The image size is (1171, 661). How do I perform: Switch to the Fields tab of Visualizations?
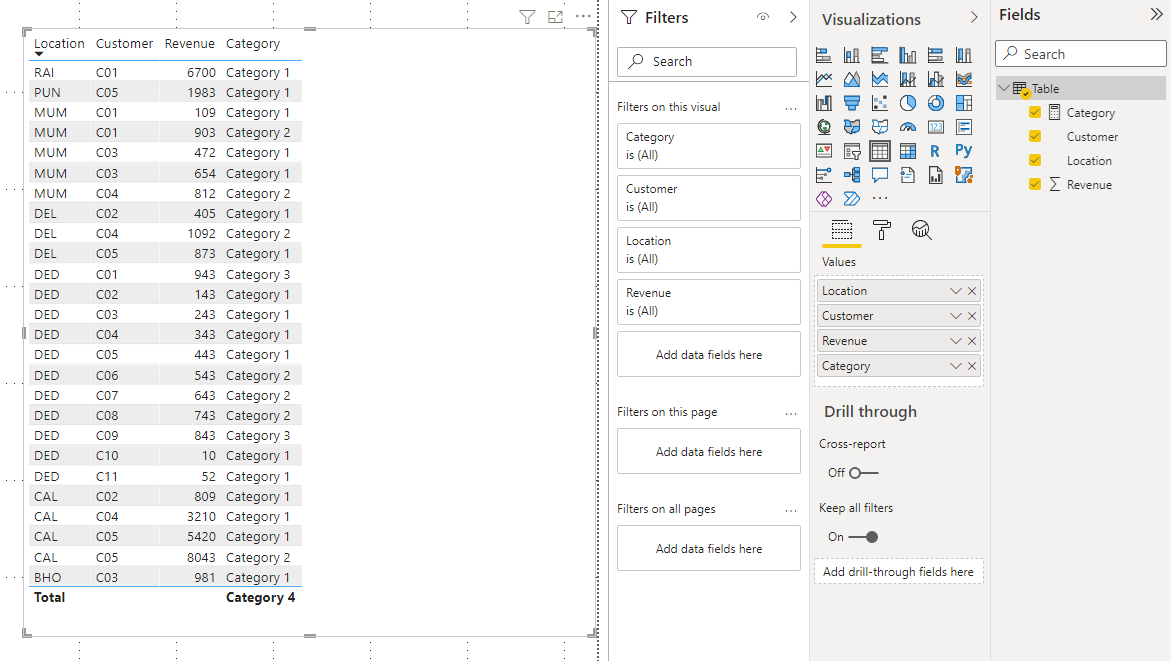[x=842, y=230]
